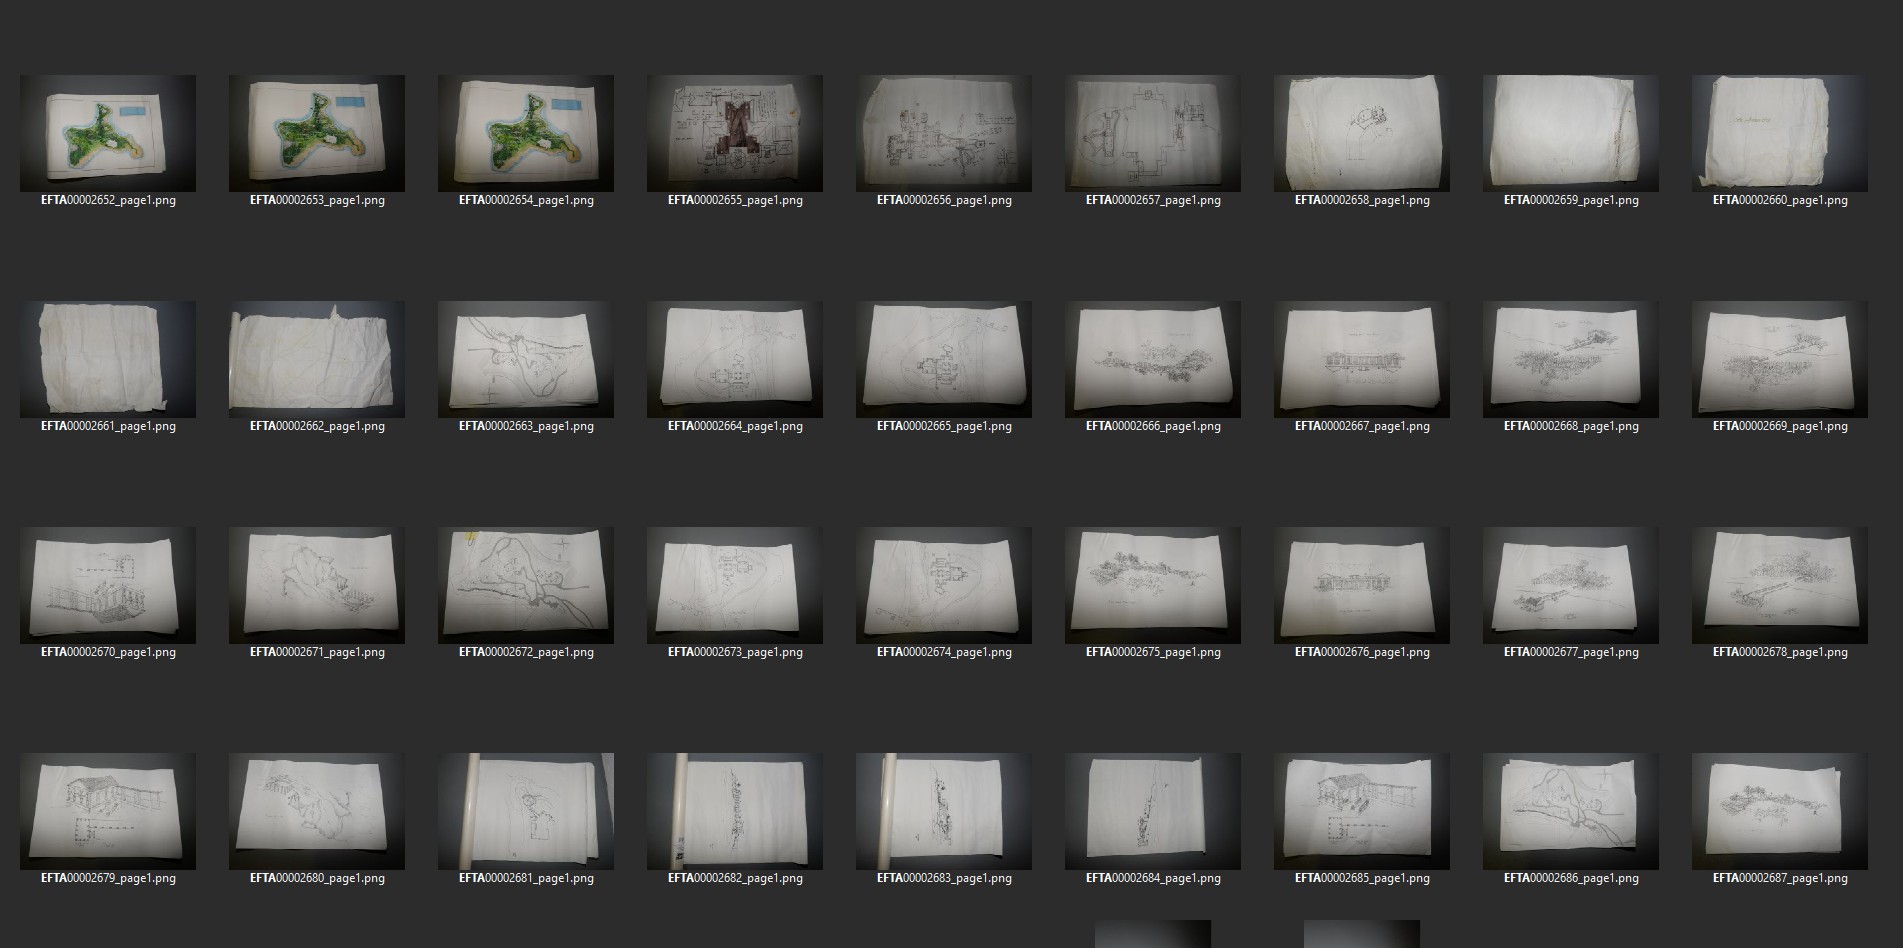Click the filename text EFTA00002660_page1.png
The image size is (1903, 948).
[x=1780, y=200]
